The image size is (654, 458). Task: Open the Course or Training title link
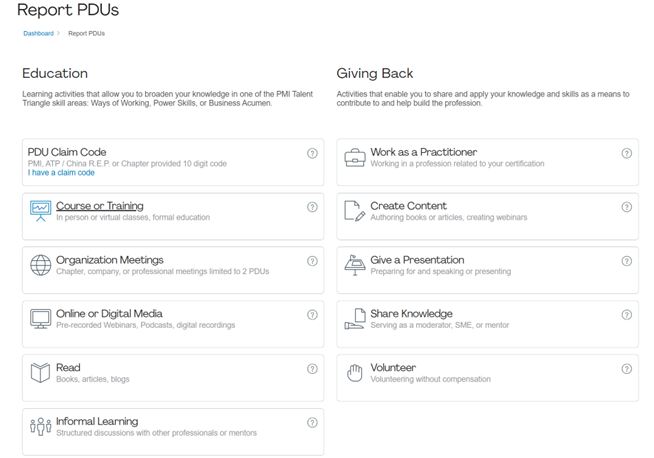[100, 206]
